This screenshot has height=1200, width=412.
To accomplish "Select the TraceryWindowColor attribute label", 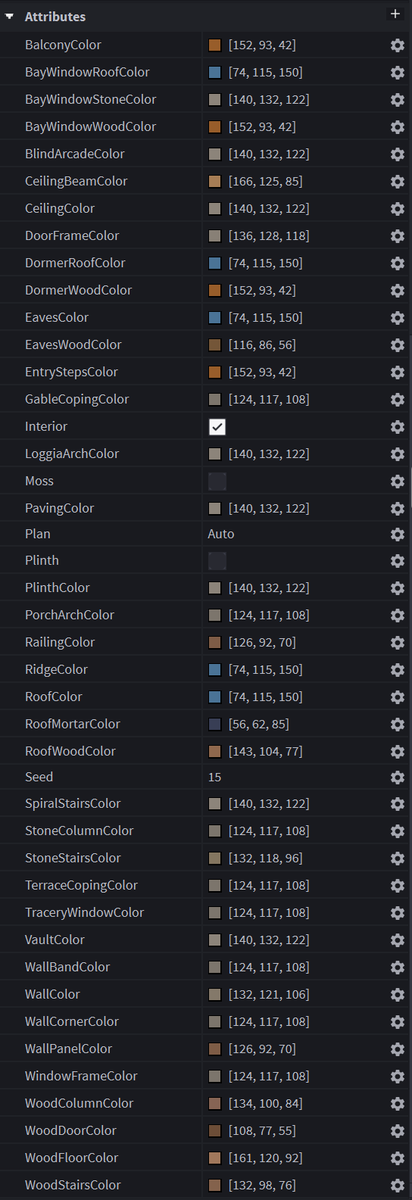I will coord(84,913).
